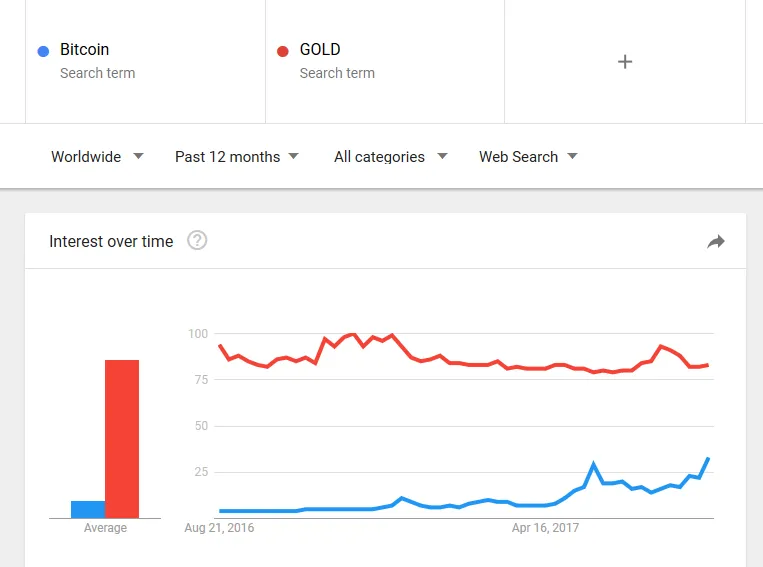Screen dimensions: 763x567
Task: Edit the GOLD search term
Action: (320, 50)
